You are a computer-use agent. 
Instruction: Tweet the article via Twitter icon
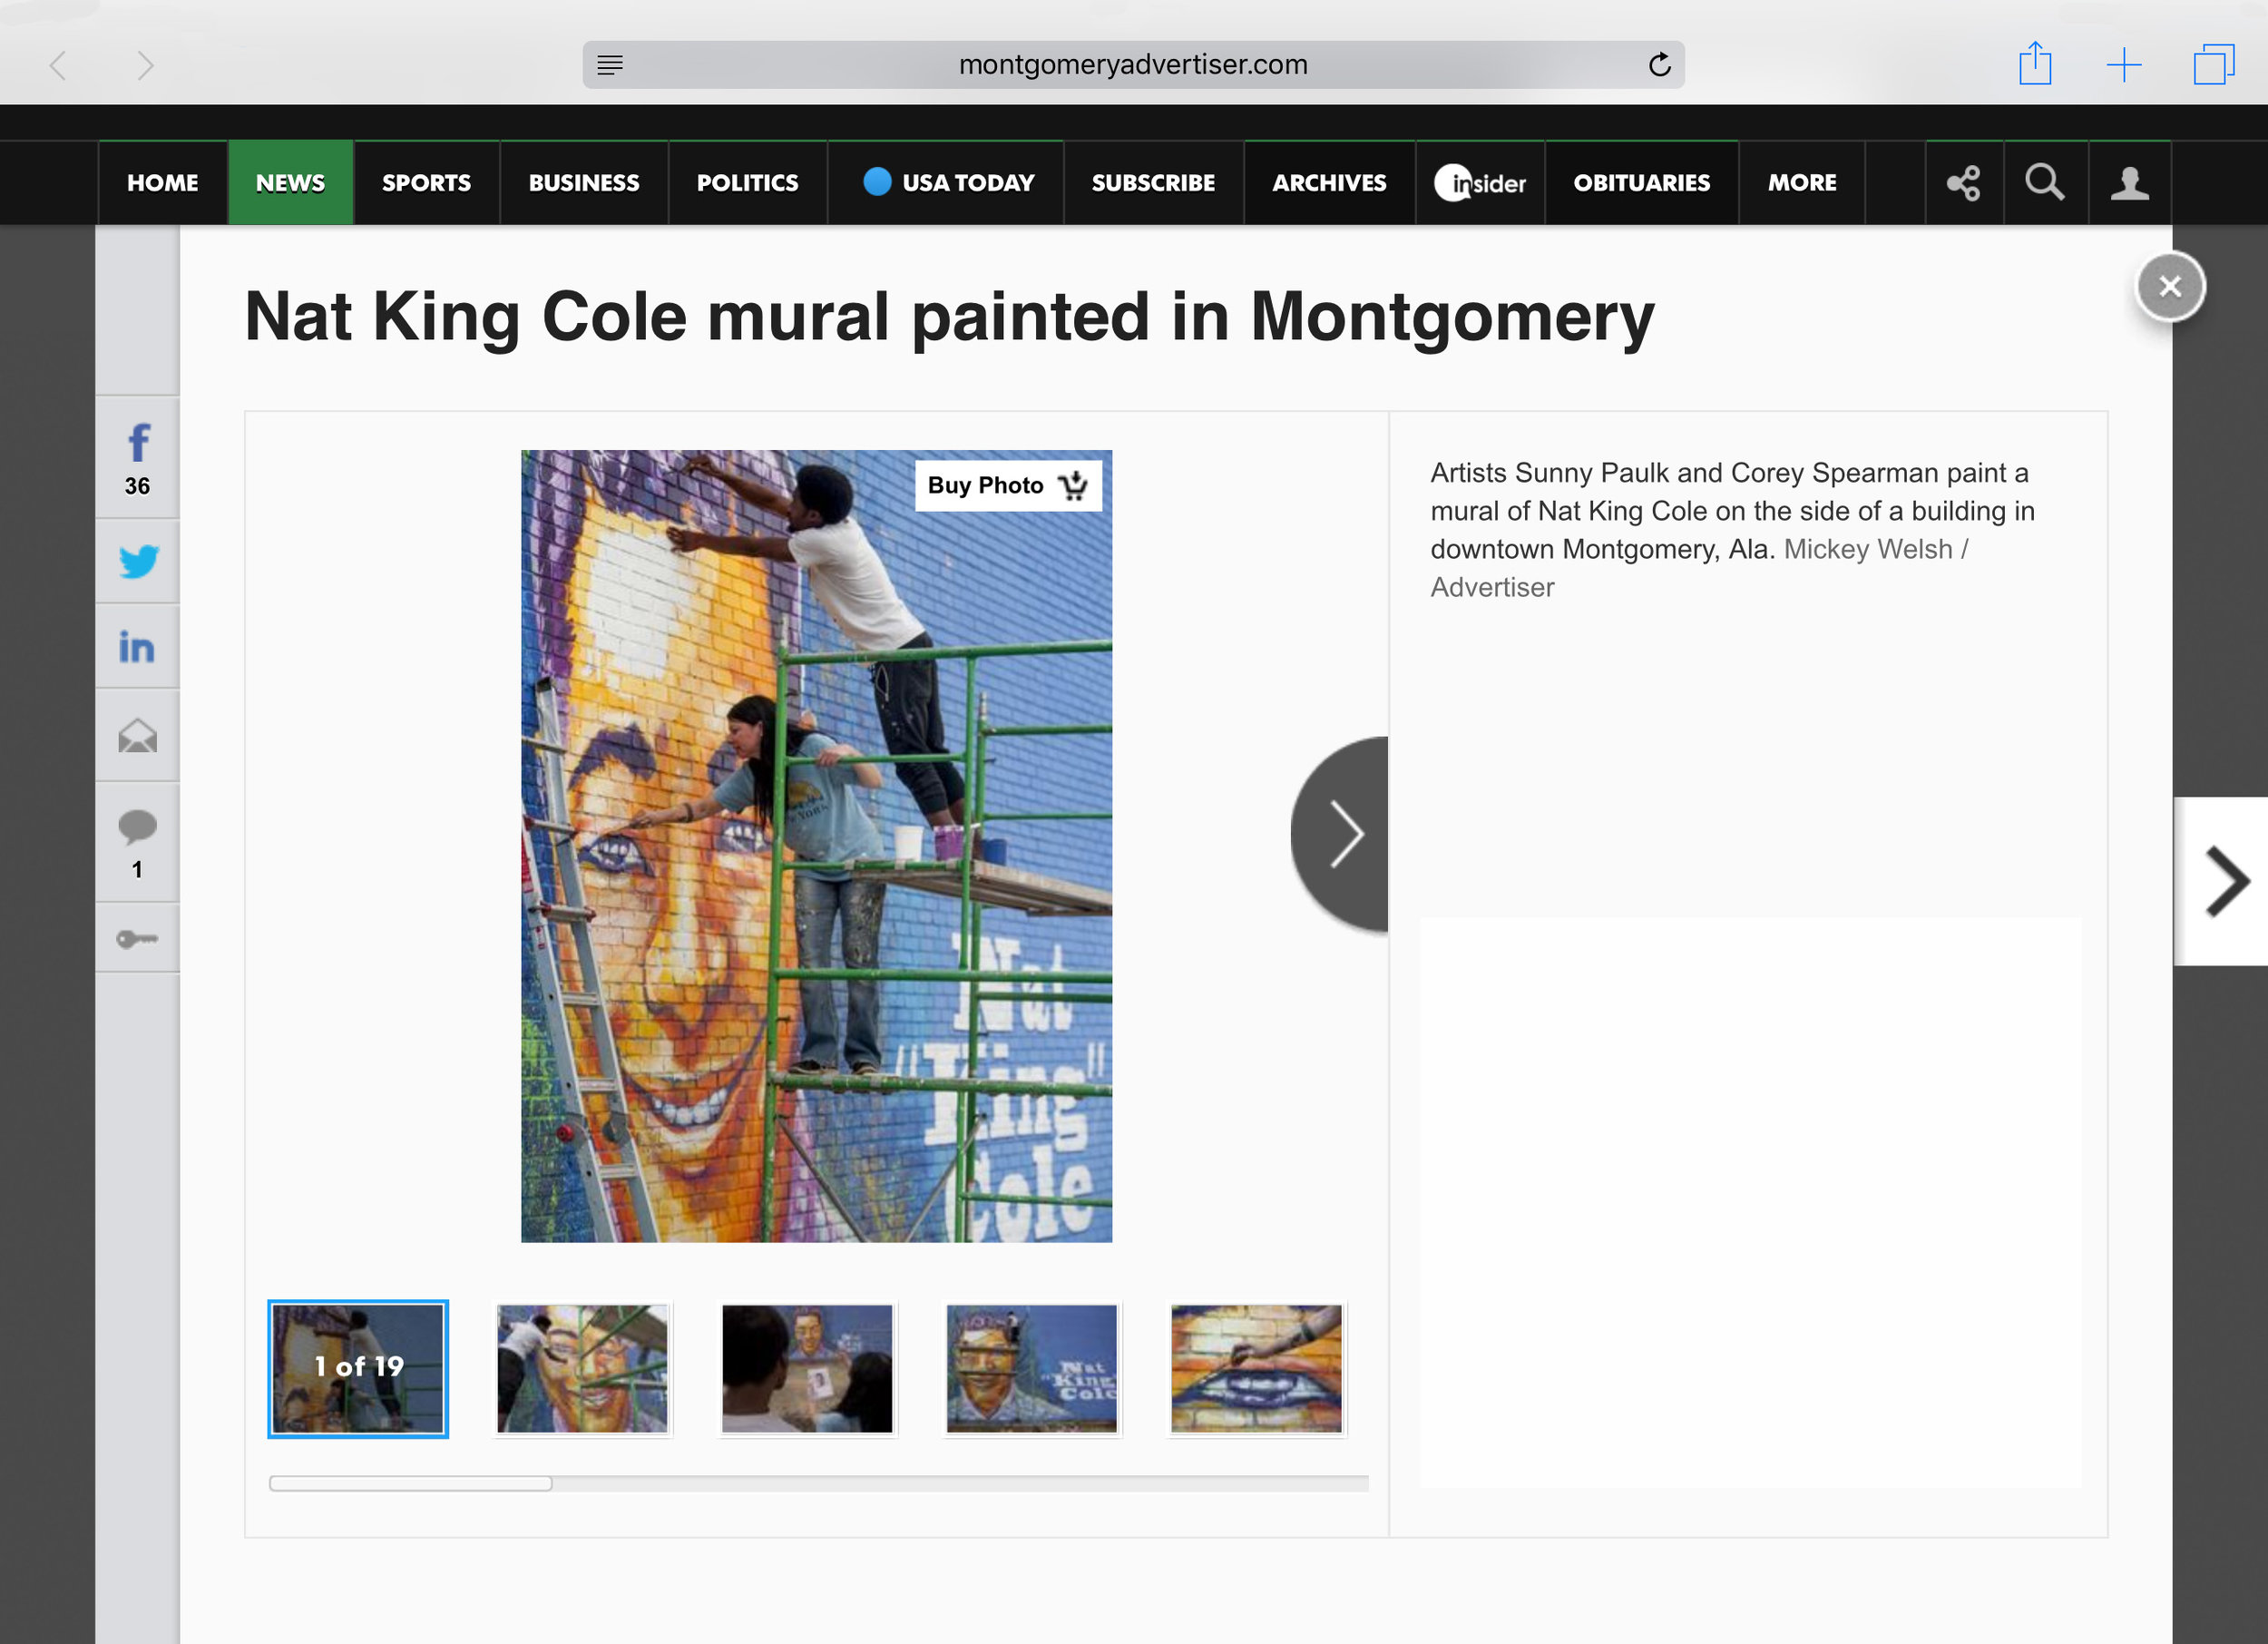pos(138,561)
